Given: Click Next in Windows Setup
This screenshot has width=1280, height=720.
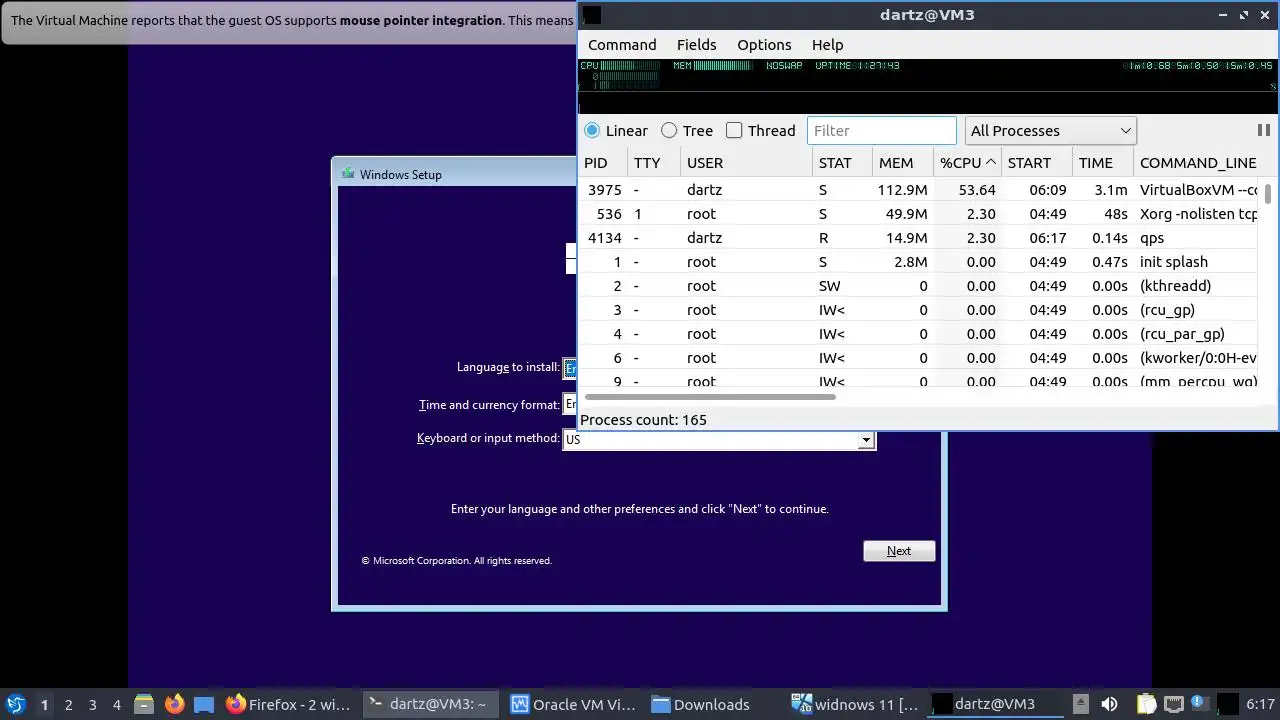Looking at the screenshot, I should (x=899, y=551).
